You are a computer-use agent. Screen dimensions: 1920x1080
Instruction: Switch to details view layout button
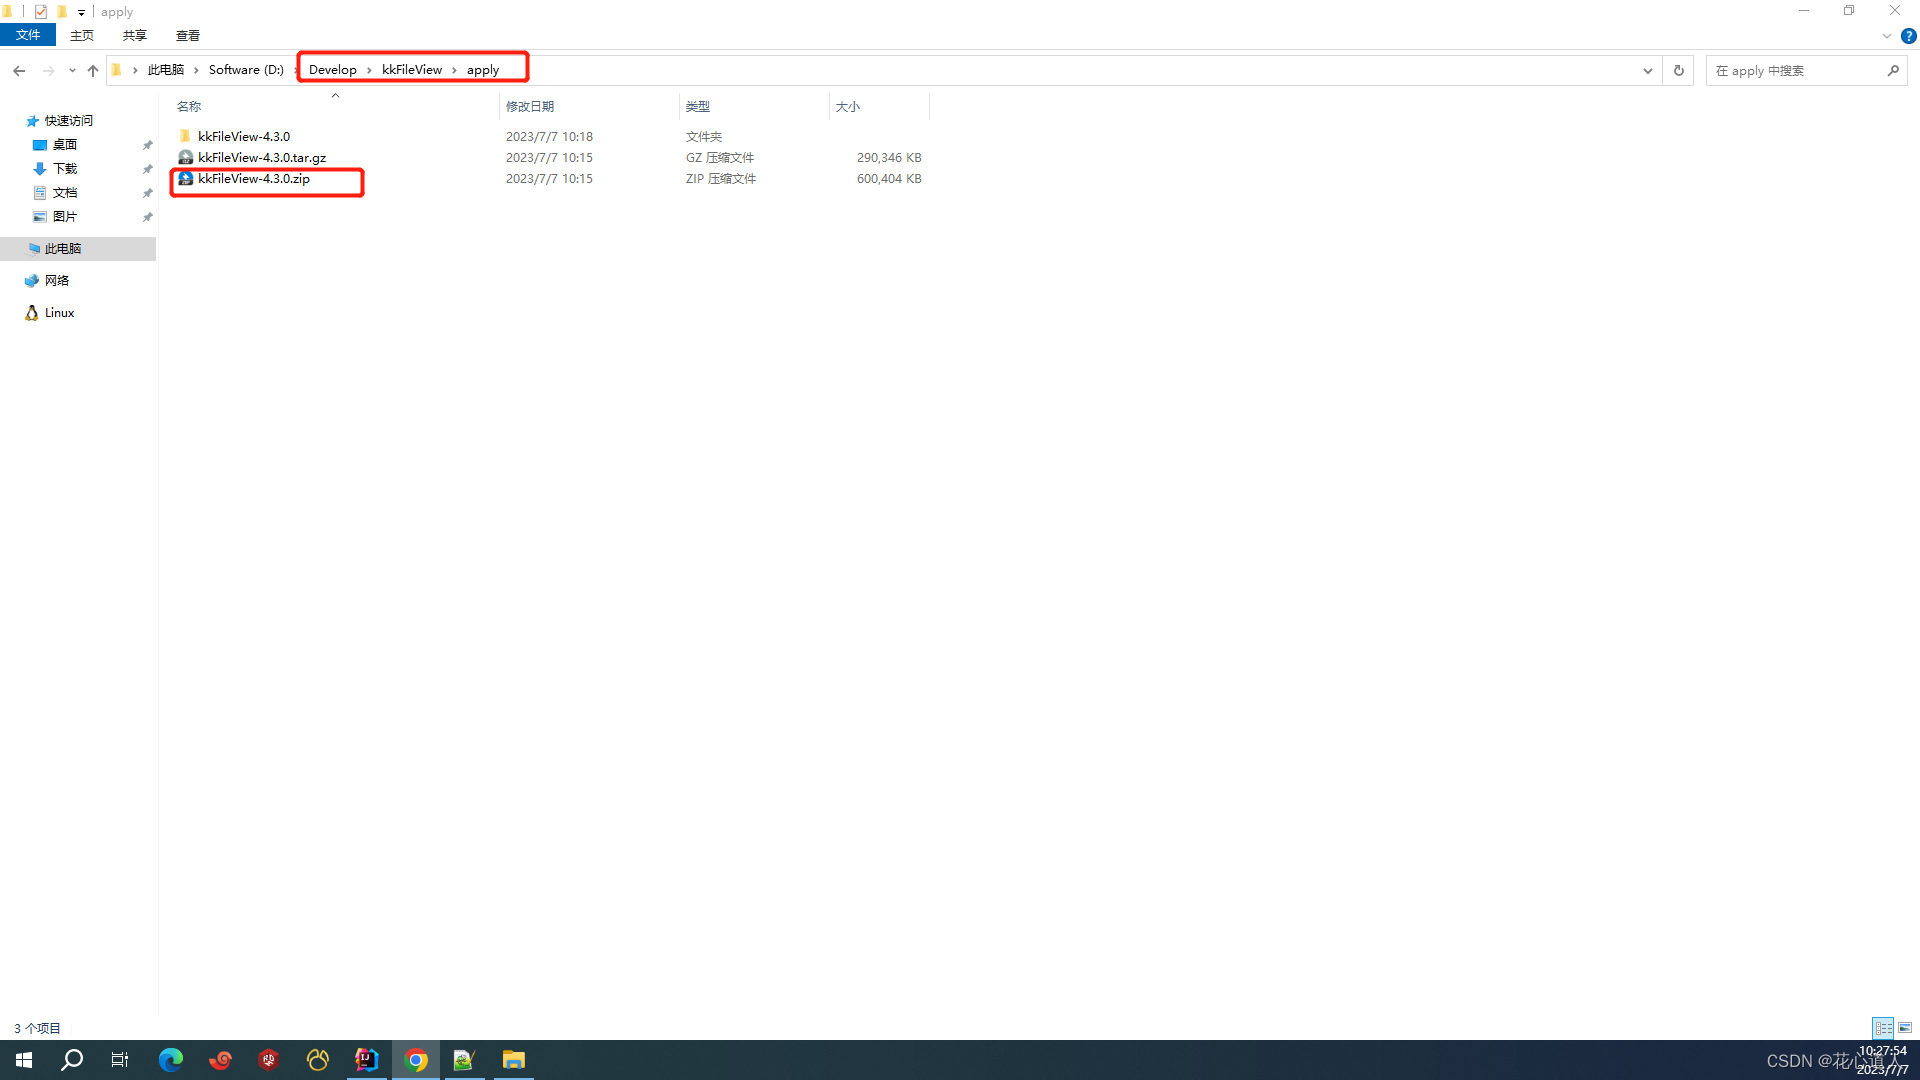tap(1883, 1028)
